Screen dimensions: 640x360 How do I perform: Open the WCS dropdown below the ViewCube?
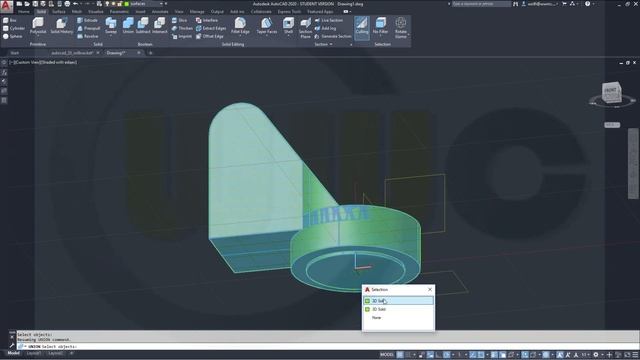pos(612,124)
